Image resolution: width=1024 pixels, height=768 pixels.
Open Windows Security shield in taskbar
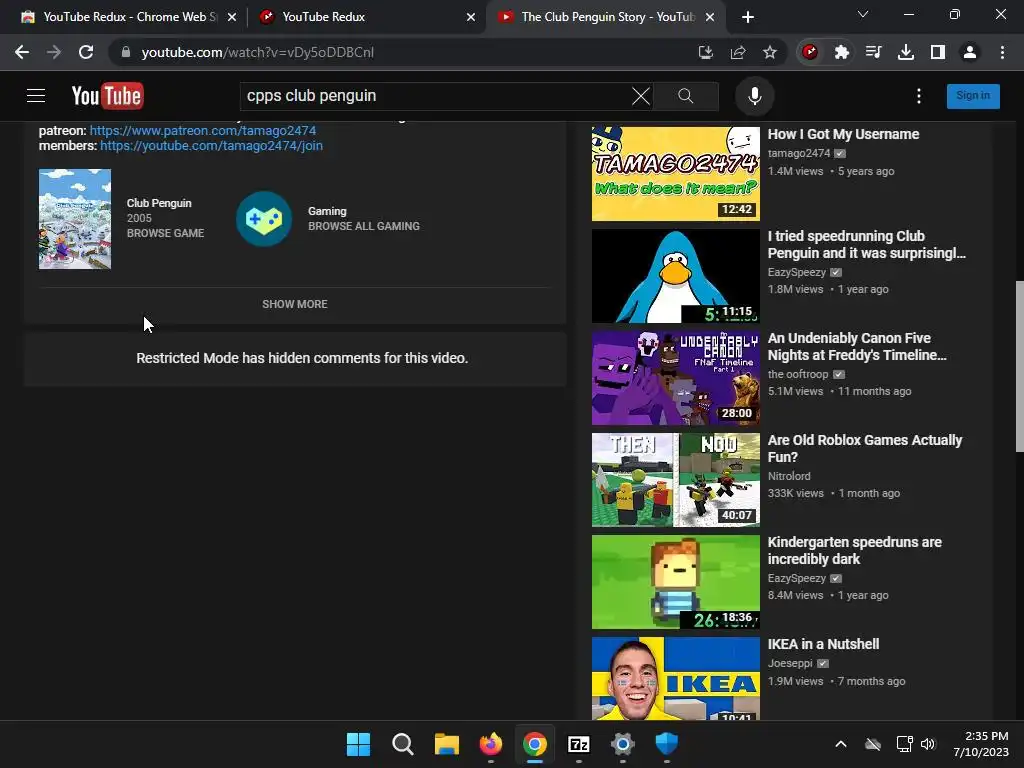pyautogui.click(x=667, y=744)
